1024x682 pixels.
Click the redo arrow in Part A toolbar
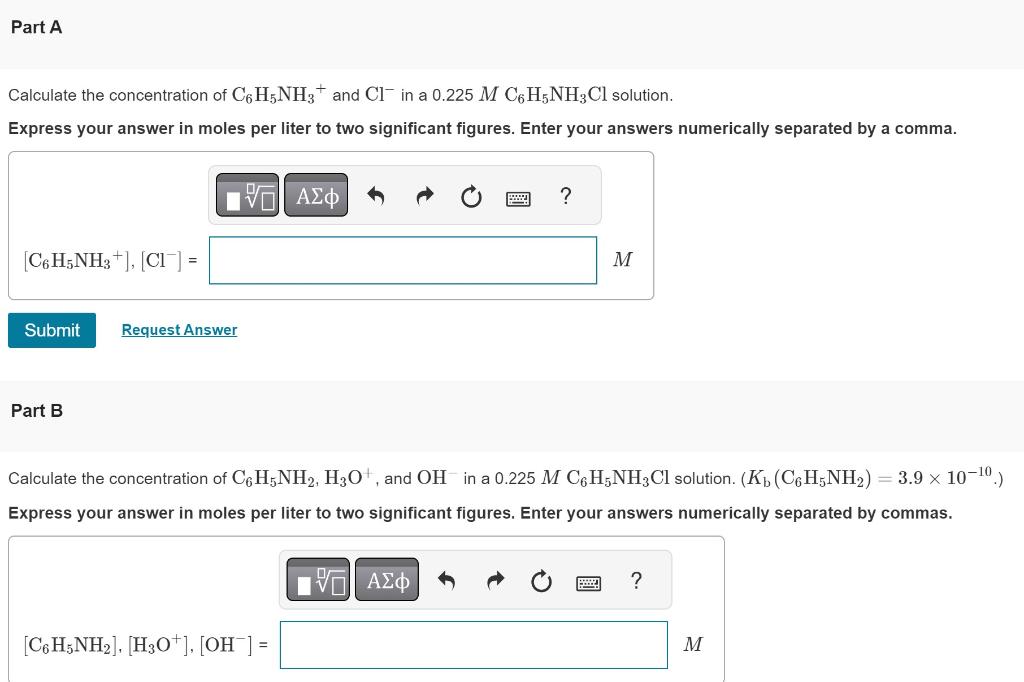coord(424,195)
